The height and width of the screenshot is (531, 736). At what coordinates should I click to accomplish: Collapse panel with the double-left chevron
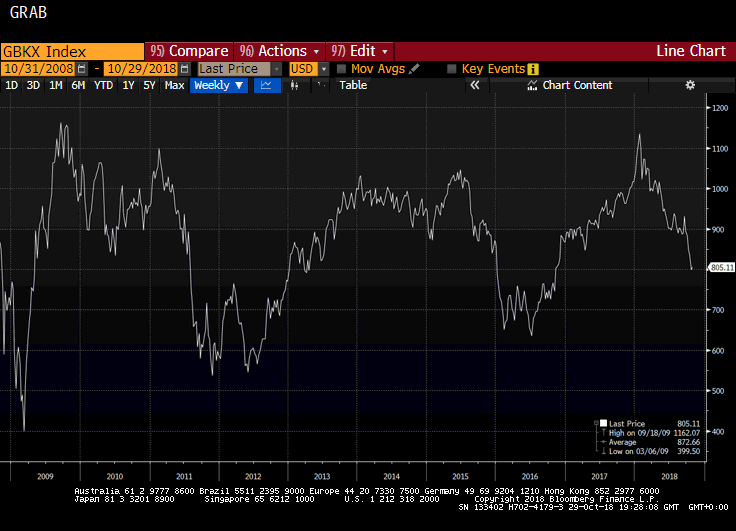coord(475,85)
